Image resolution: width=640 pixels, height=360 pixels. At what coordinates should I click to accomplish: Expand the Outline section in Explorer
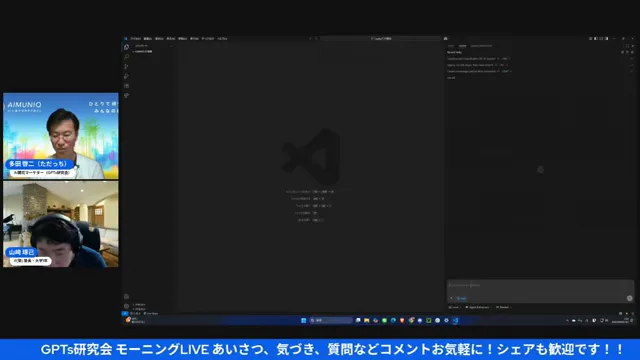tap(140, 305)
